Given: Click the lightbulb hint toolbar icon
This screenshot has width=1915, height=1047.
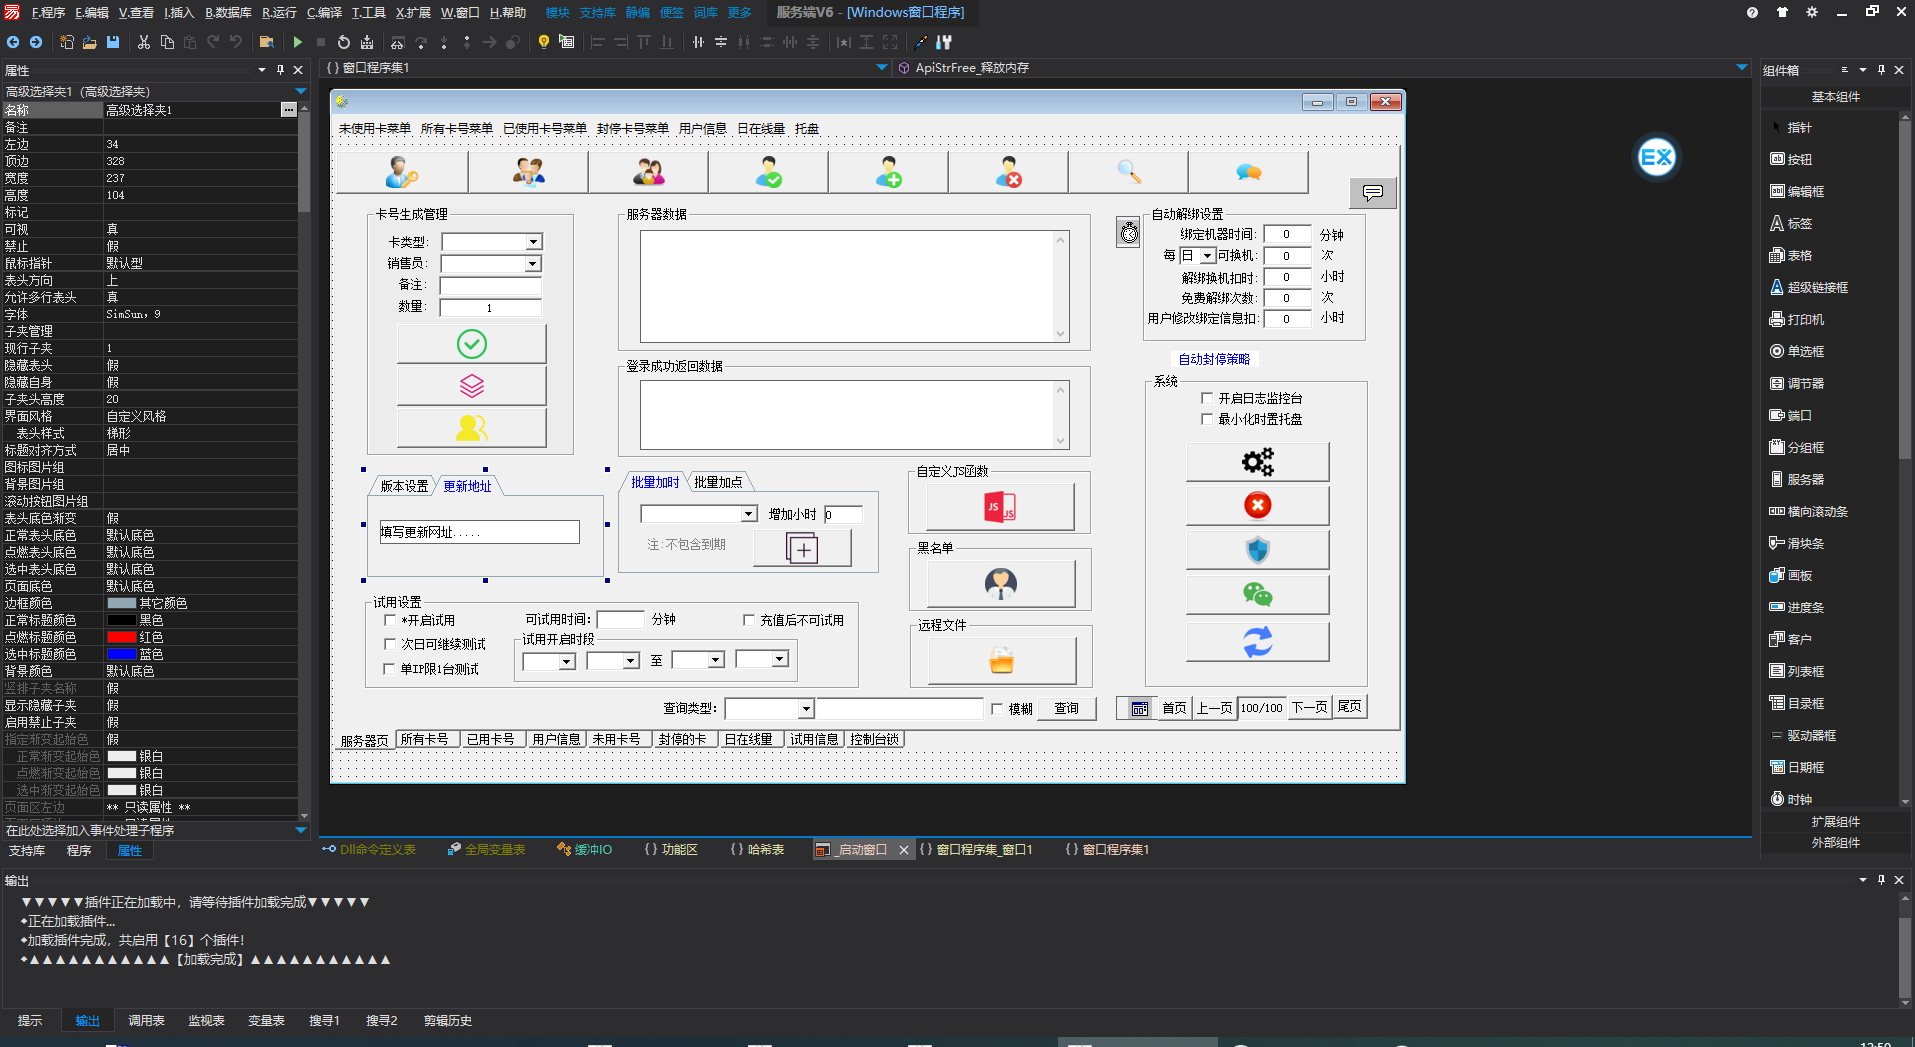Looking at the screenshot, I should point(544,42).
